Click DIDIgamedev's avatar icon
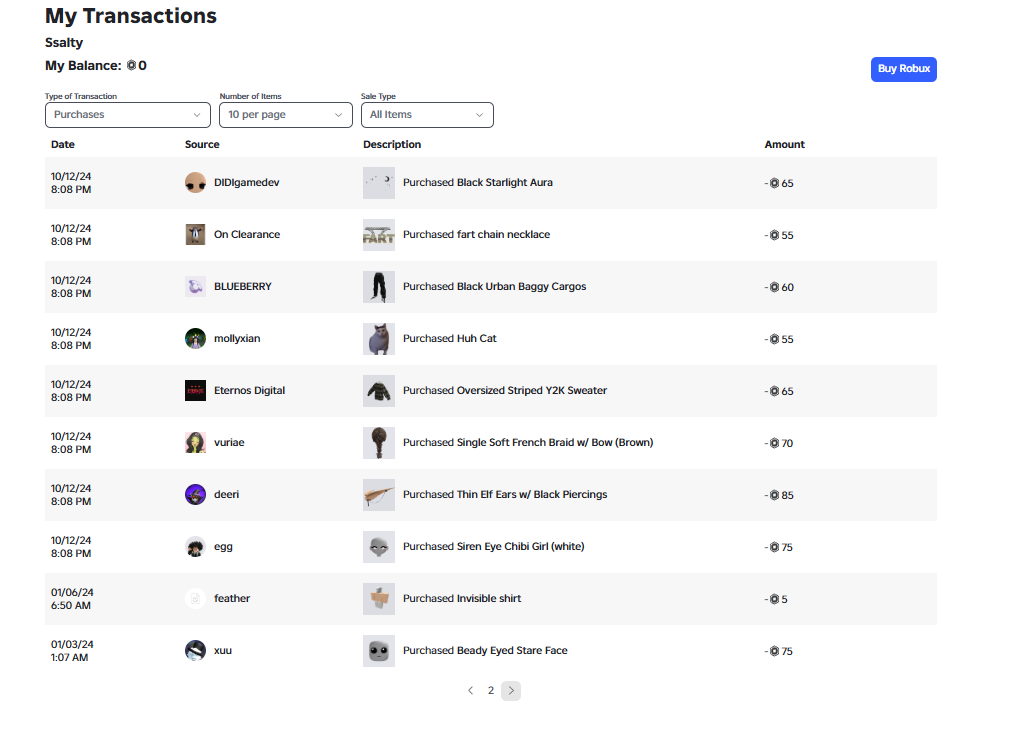 tap(195, 182)
